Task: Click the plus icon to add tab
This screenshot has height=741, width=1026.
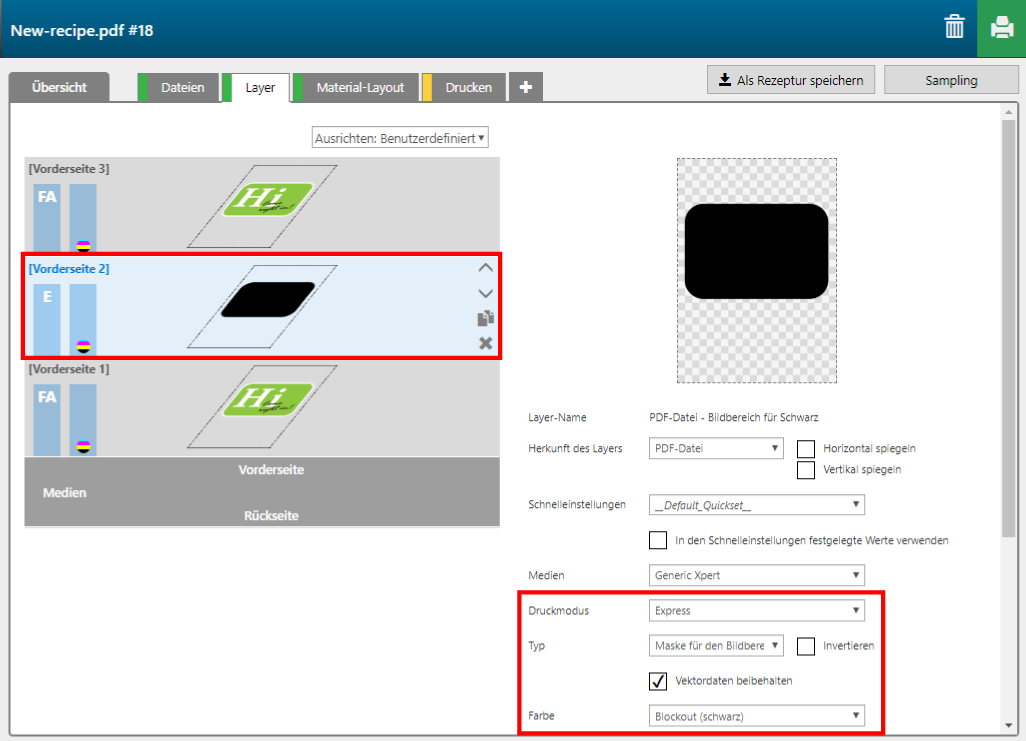Action: click(x=525, y=88)
